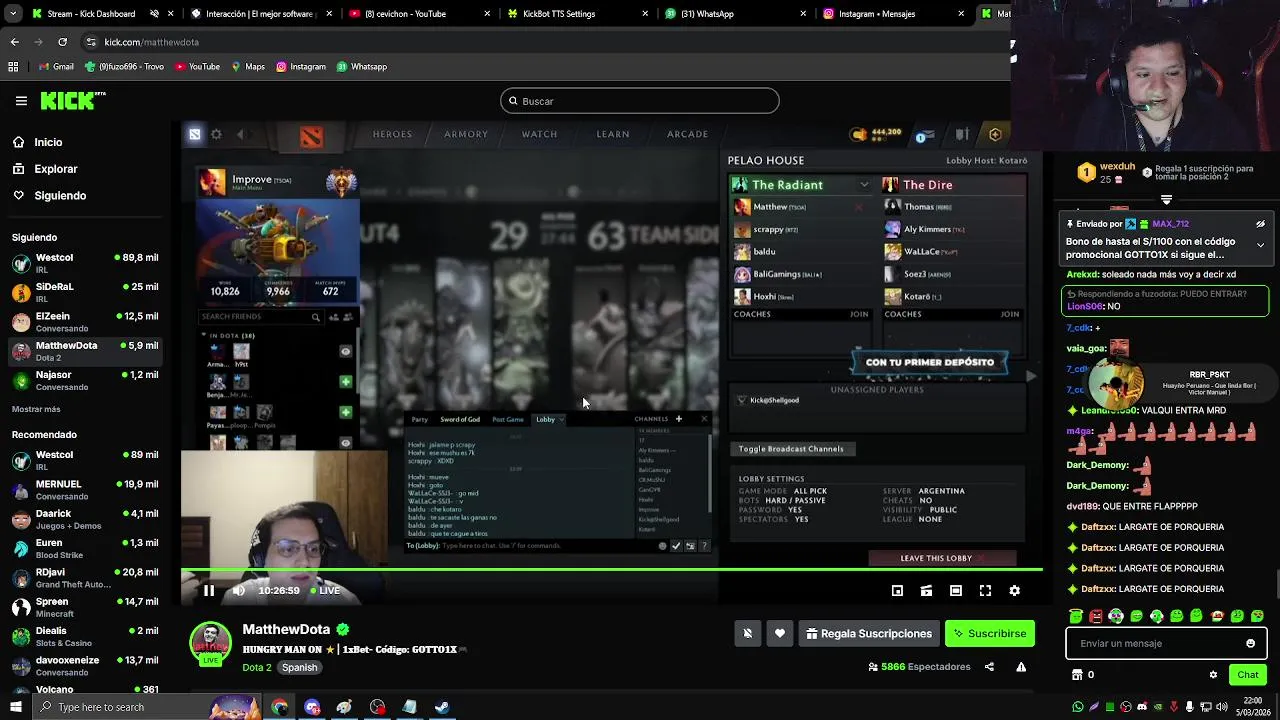Seek on the green stream progress bar

click(x=611, y=570)
